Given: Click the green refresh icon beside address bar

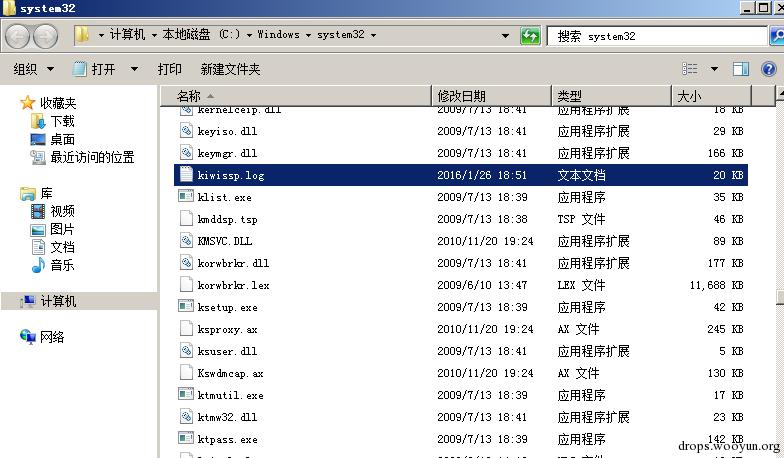Looking at the screenshot, I should click(x=530, y=36).
